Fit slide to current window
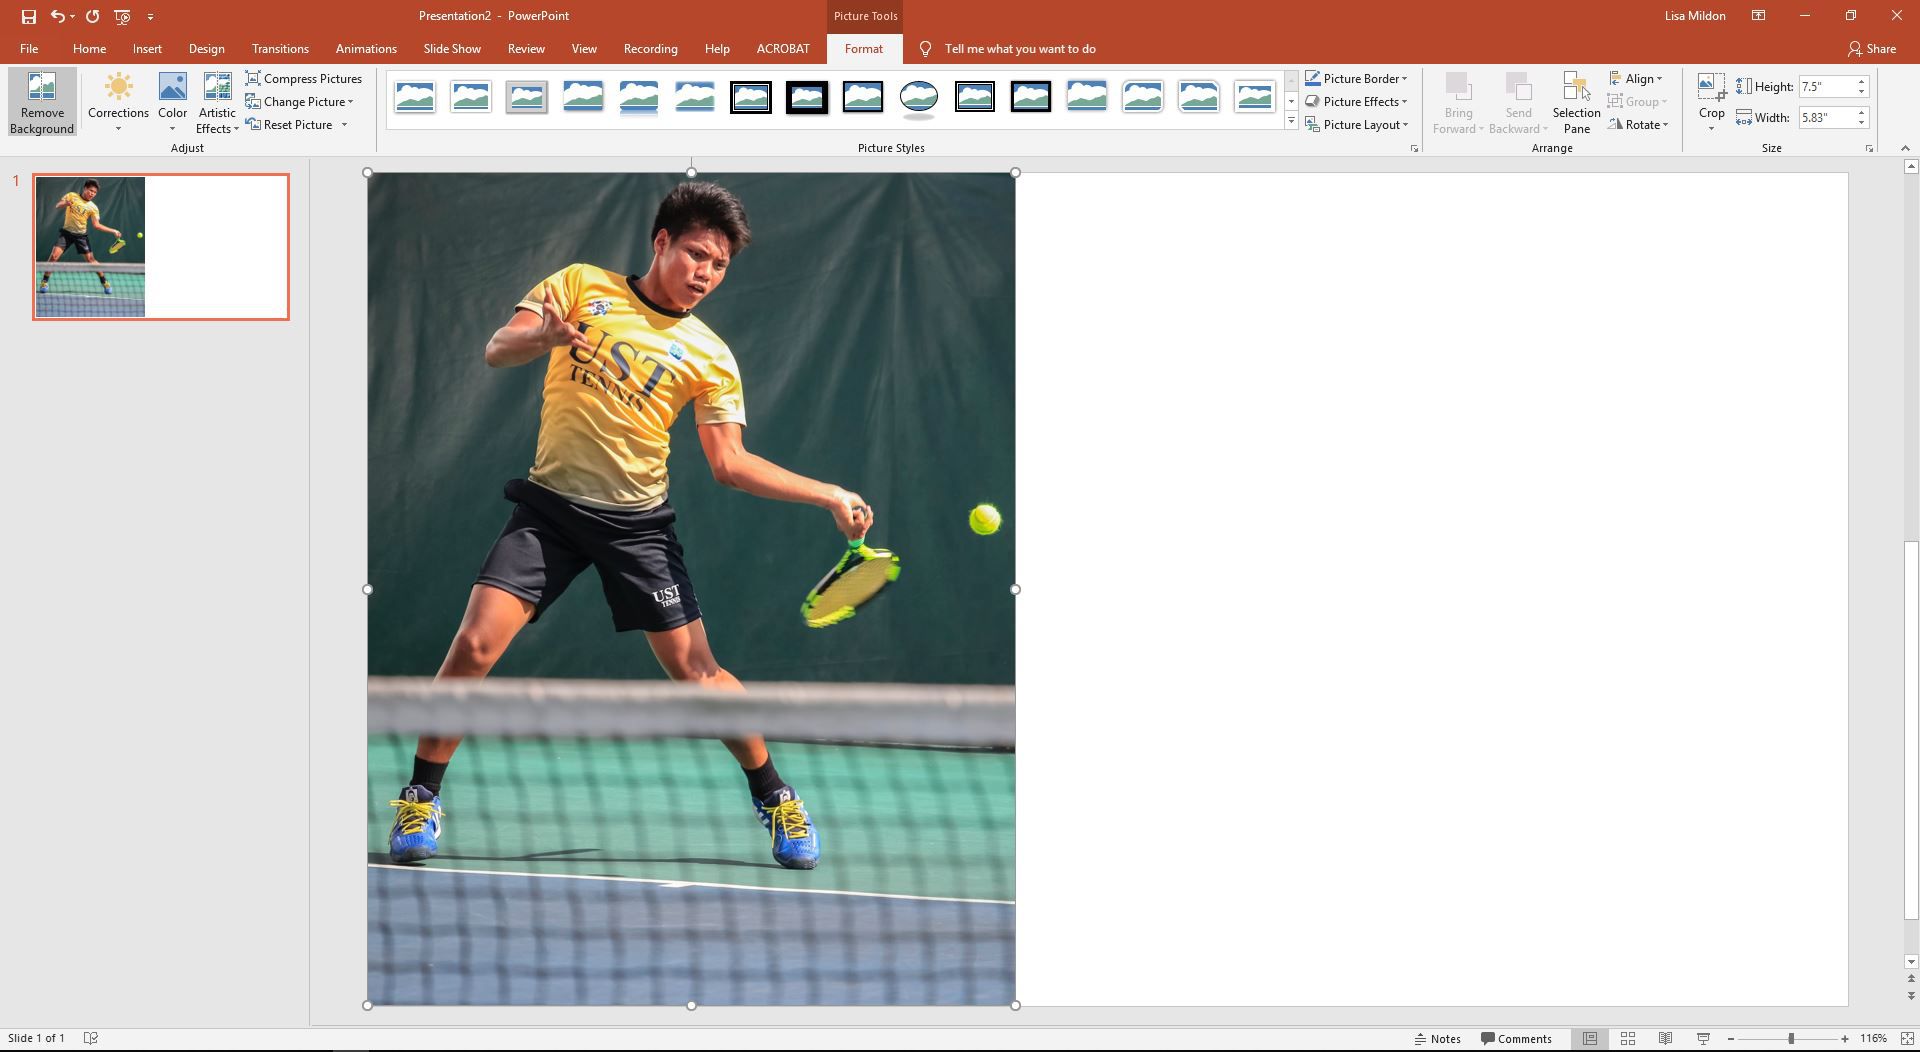Screen dimensions: 1920x1052 pos(1906,1039)
